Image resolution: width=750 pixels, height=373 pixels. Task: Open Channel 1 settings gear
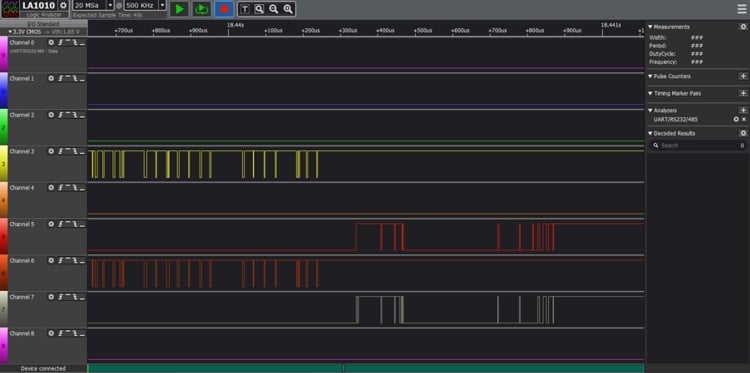(x=51, y=78)
